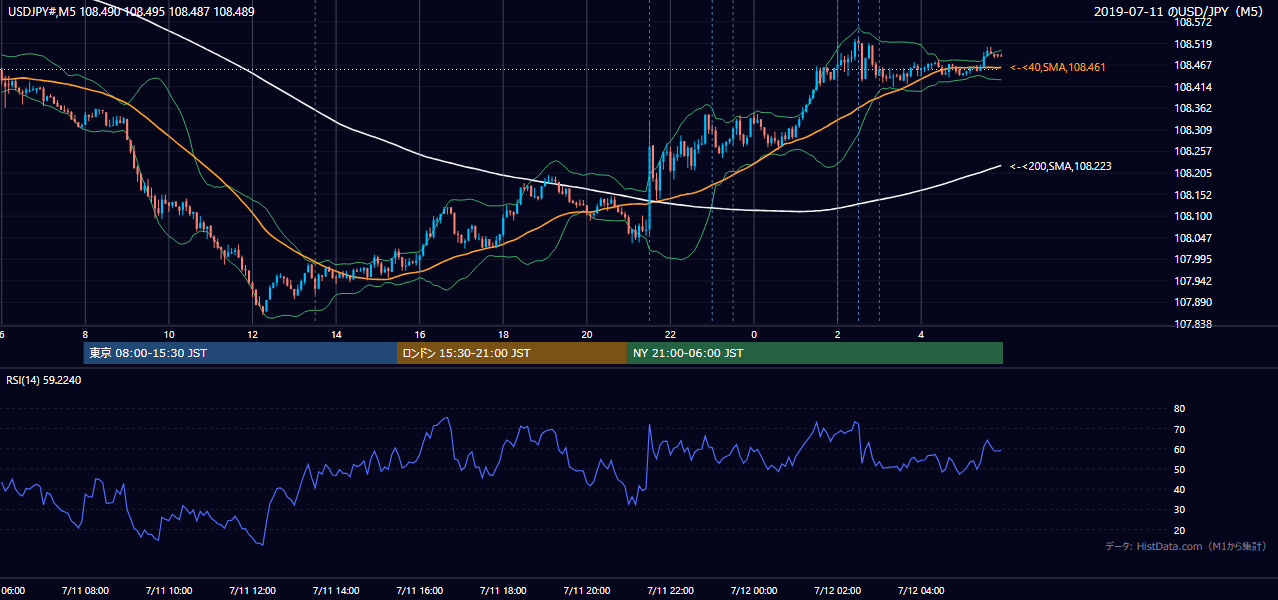Select the ロンドン 15:30-21:00 JST session bar
This screenshot has width=1278, height=600.
pyautogui.click(x=512, y=353)
